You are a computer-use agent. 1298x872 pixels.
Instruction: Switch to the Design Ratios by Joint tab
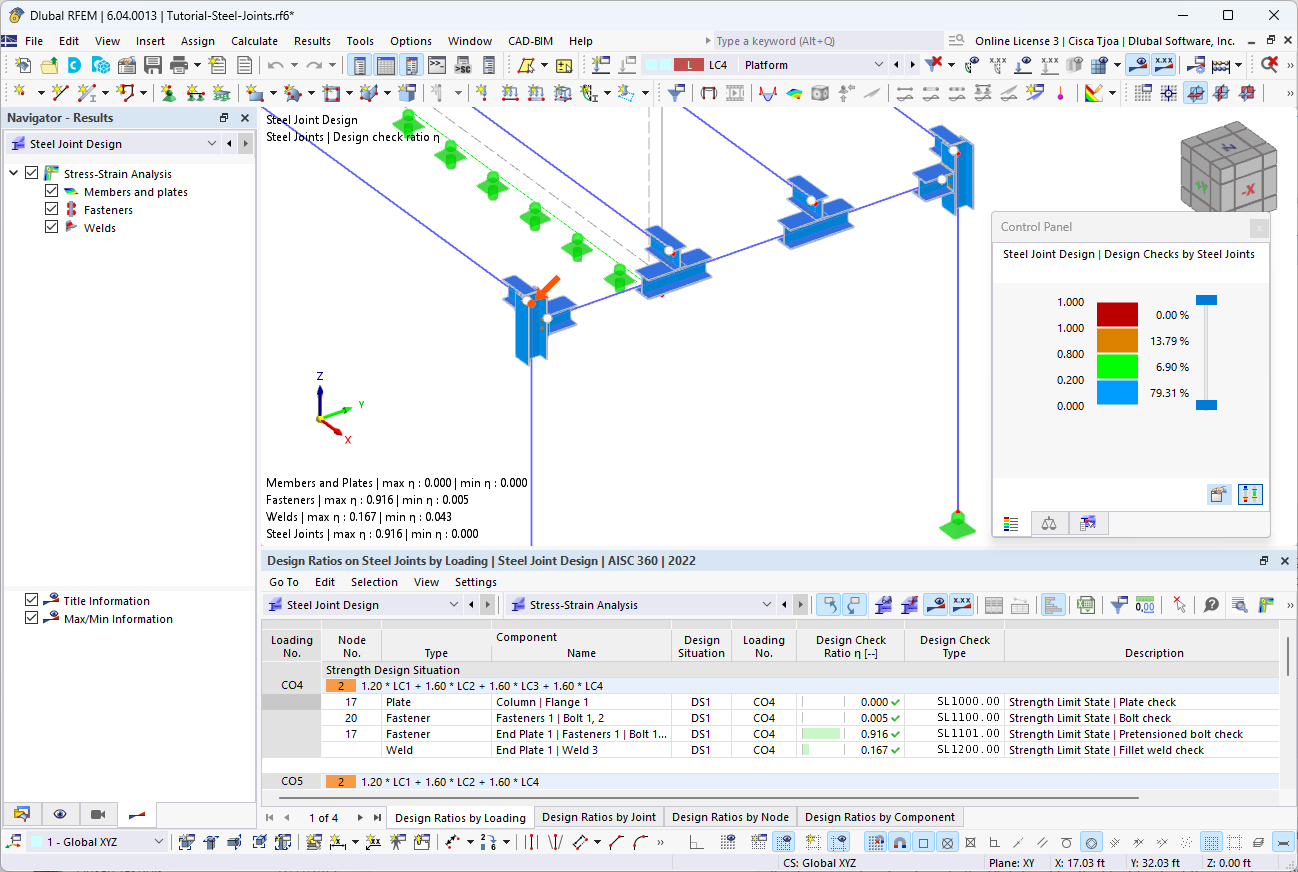pyautogui.click(x=598, y=817)
